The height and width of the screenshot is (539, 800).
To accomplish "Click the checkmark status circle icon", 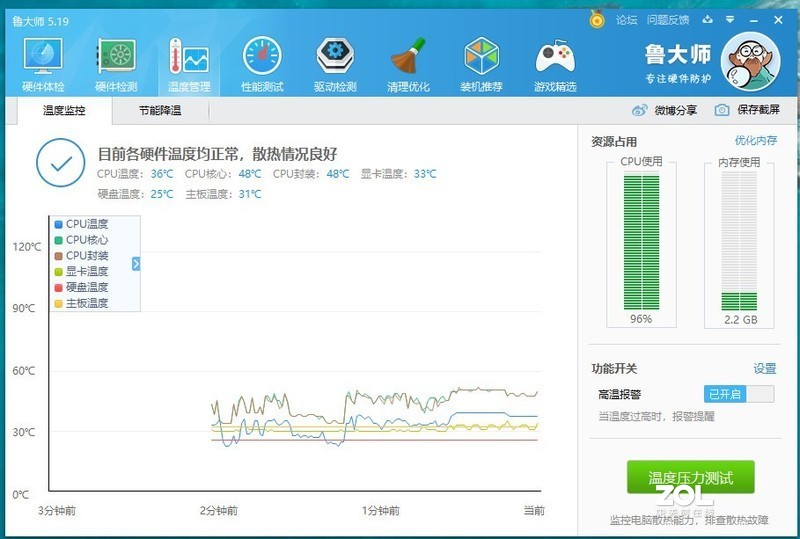I will [x=61, y=163].
